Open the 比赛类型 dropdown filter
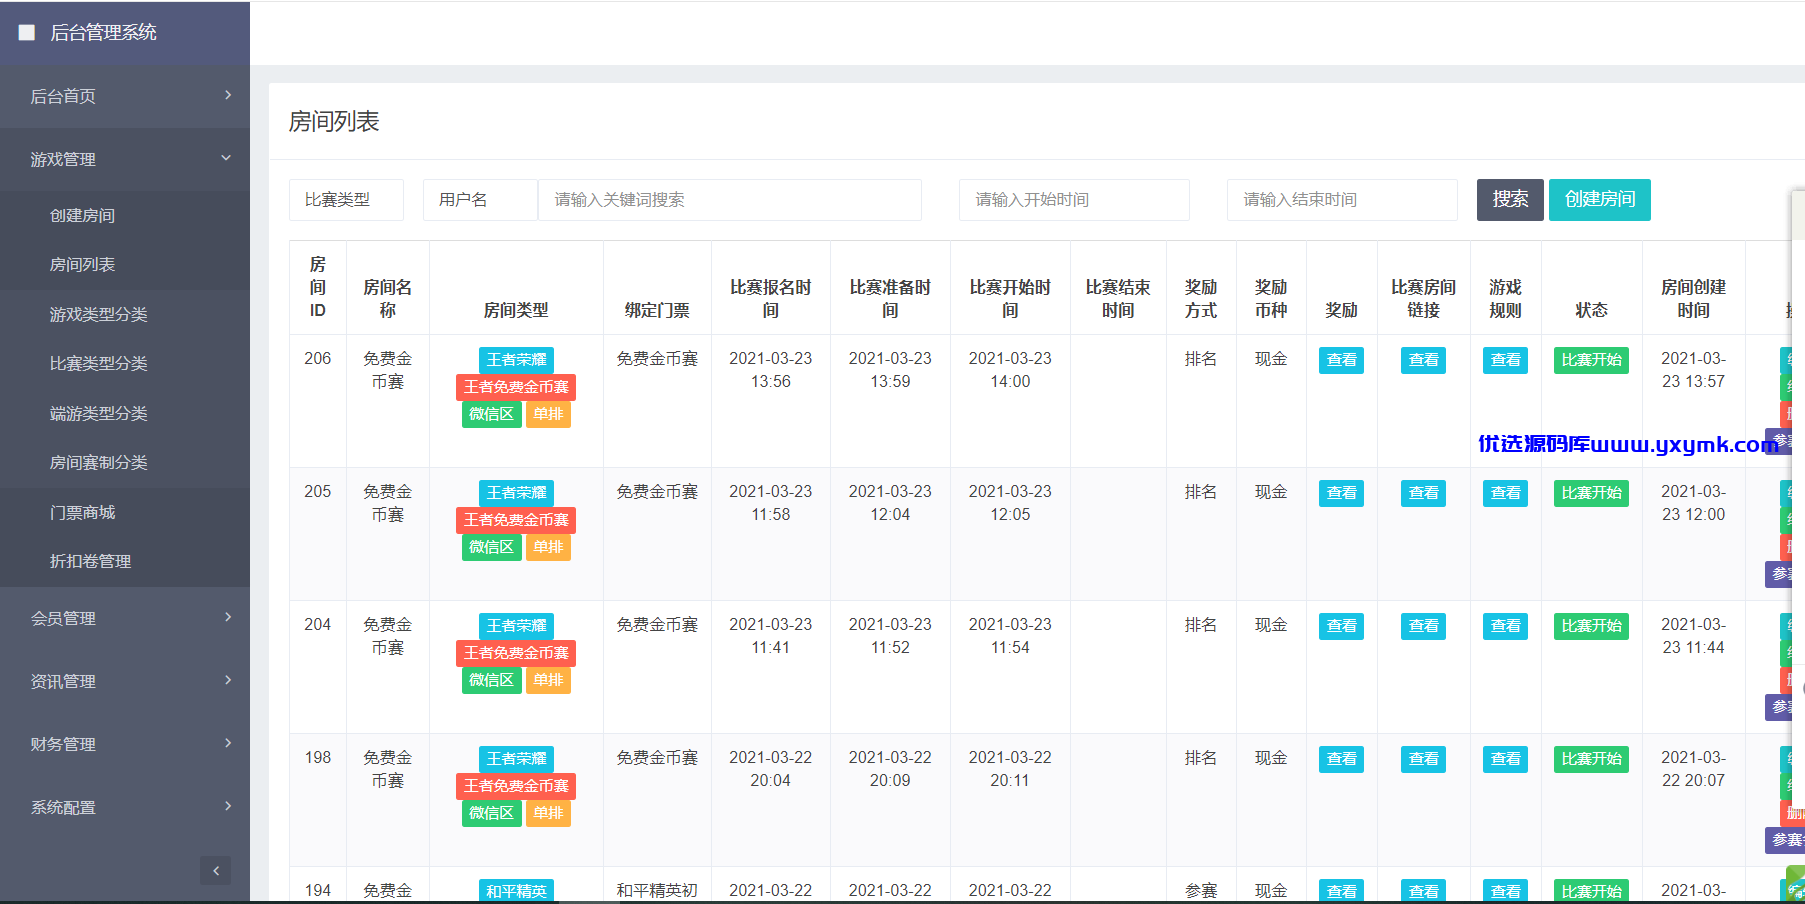The width and height of the screenshot is (1805, 904). pos(346,200)
